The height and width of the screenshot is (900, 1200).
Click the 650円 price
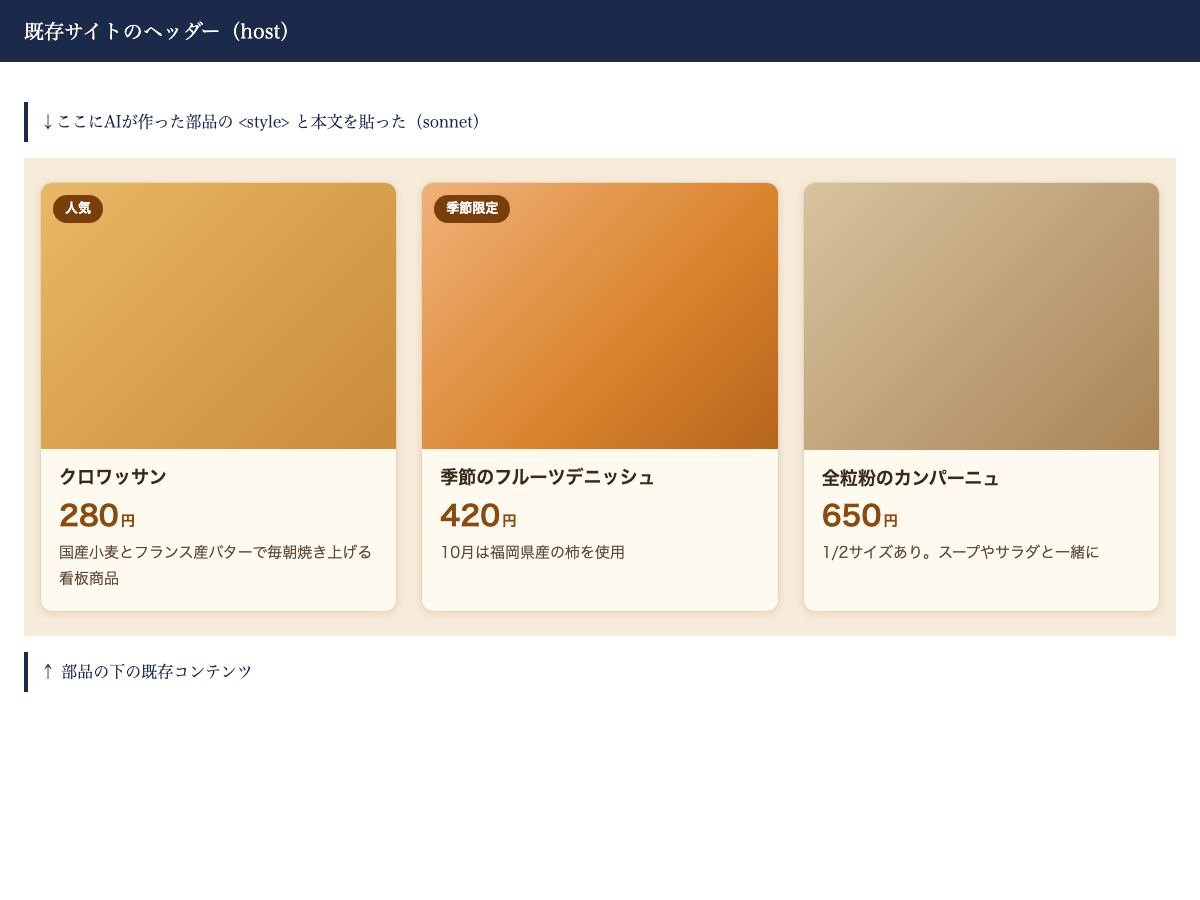(860, 516)
